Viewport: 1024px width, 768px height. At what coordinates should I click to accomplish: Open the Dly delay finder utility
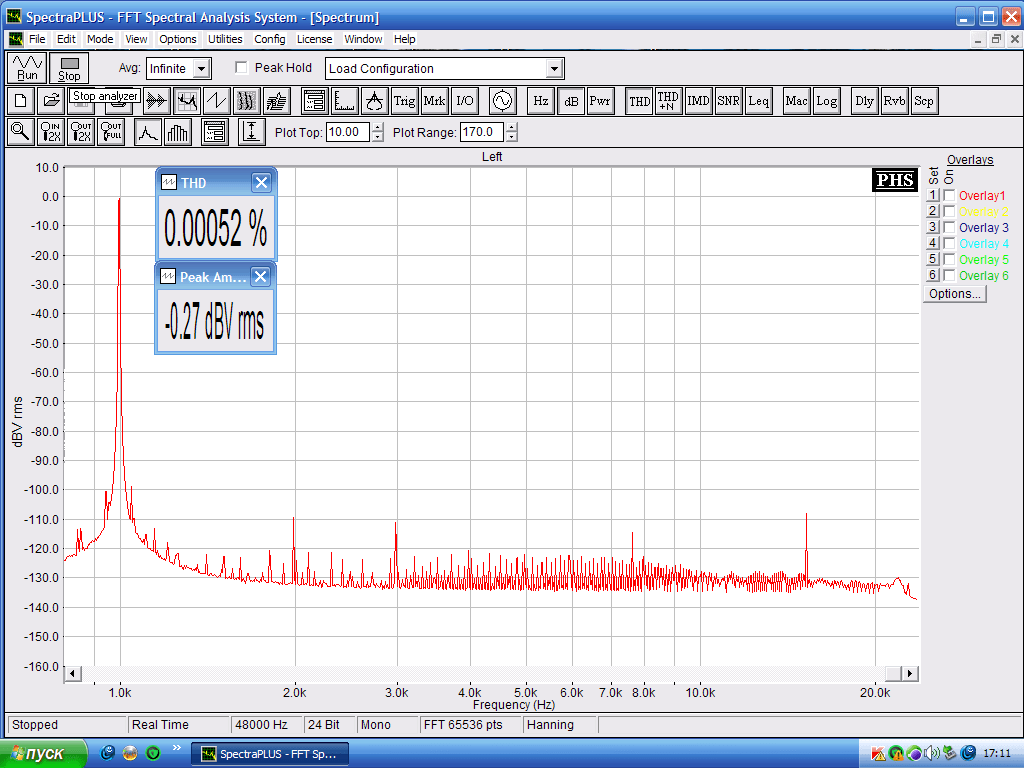(865, 101)
